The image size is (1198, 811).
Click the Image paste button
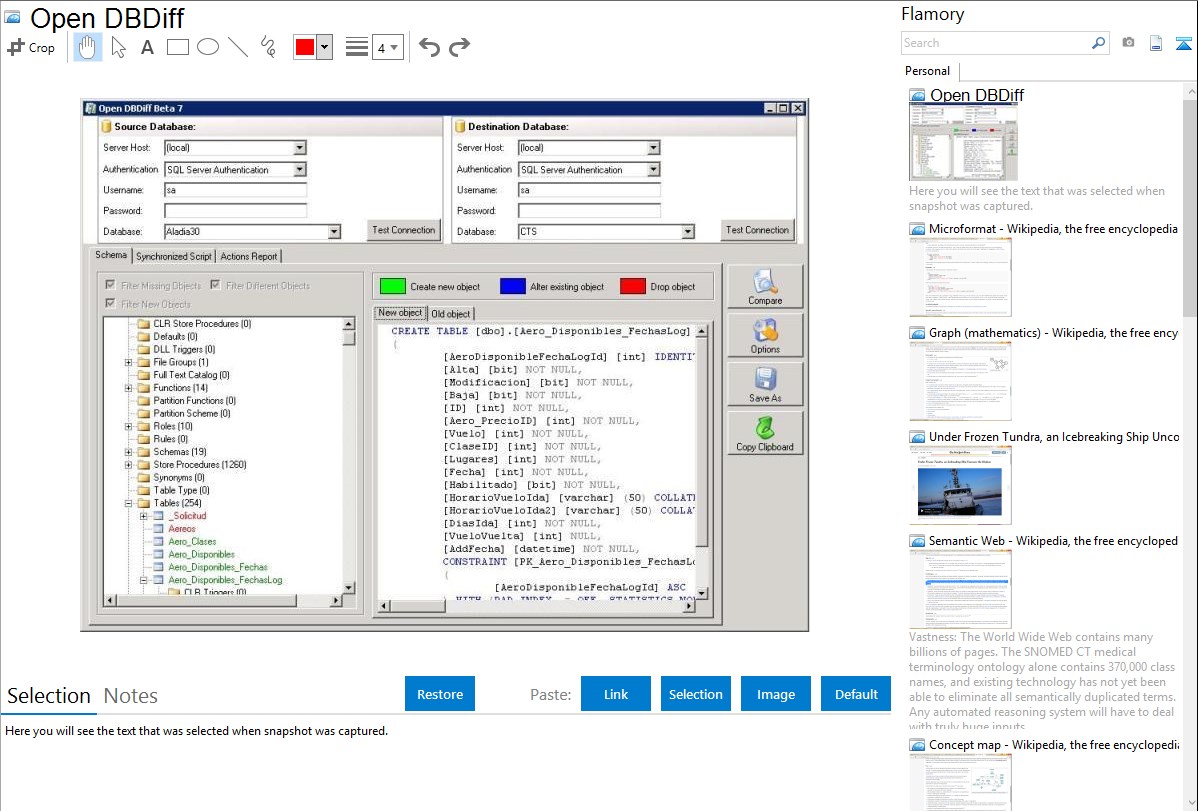[x=775, y=694]
